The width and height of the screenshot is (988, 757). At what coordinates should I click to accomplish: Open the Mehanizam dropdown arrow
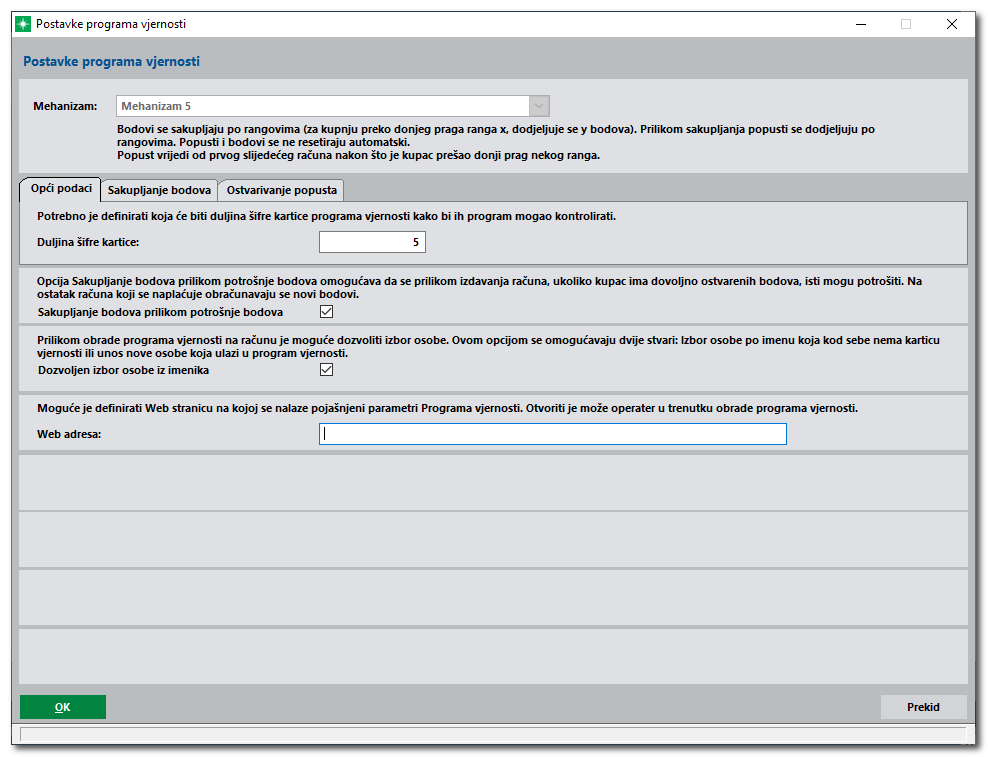[539, 106]
